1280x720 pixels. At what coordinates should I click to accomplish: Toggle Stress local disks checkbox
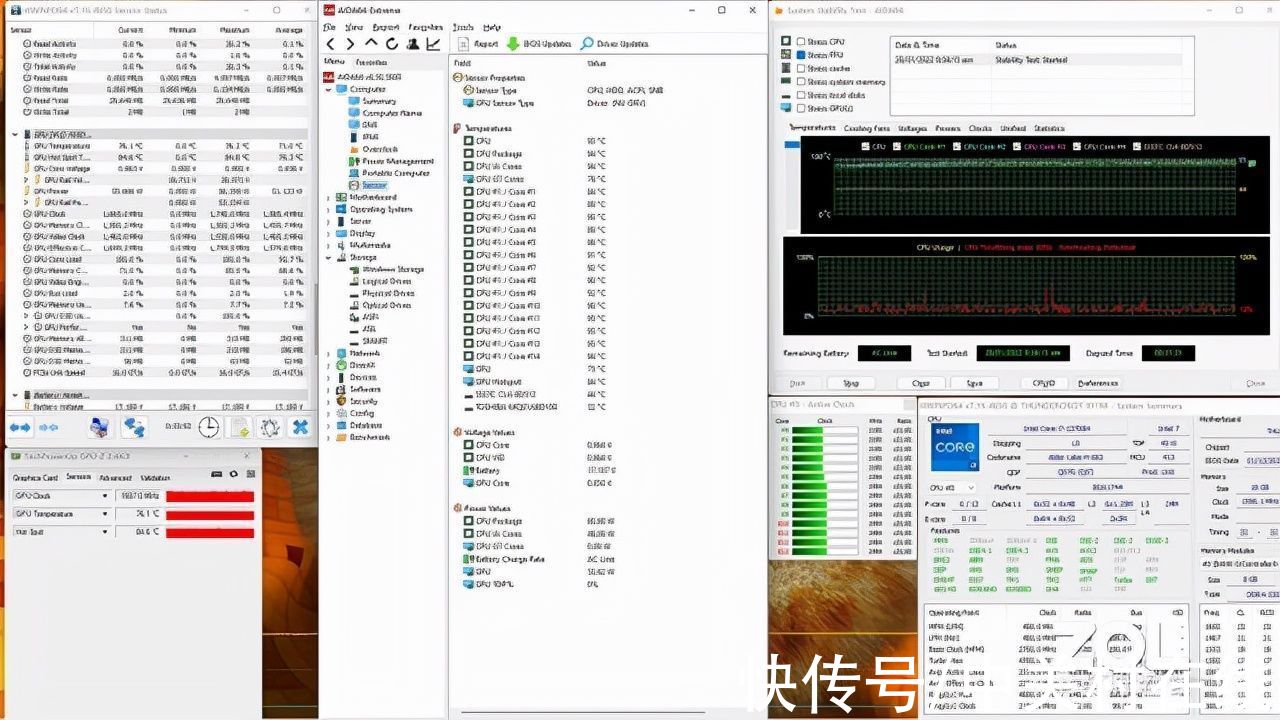[801, 95]
